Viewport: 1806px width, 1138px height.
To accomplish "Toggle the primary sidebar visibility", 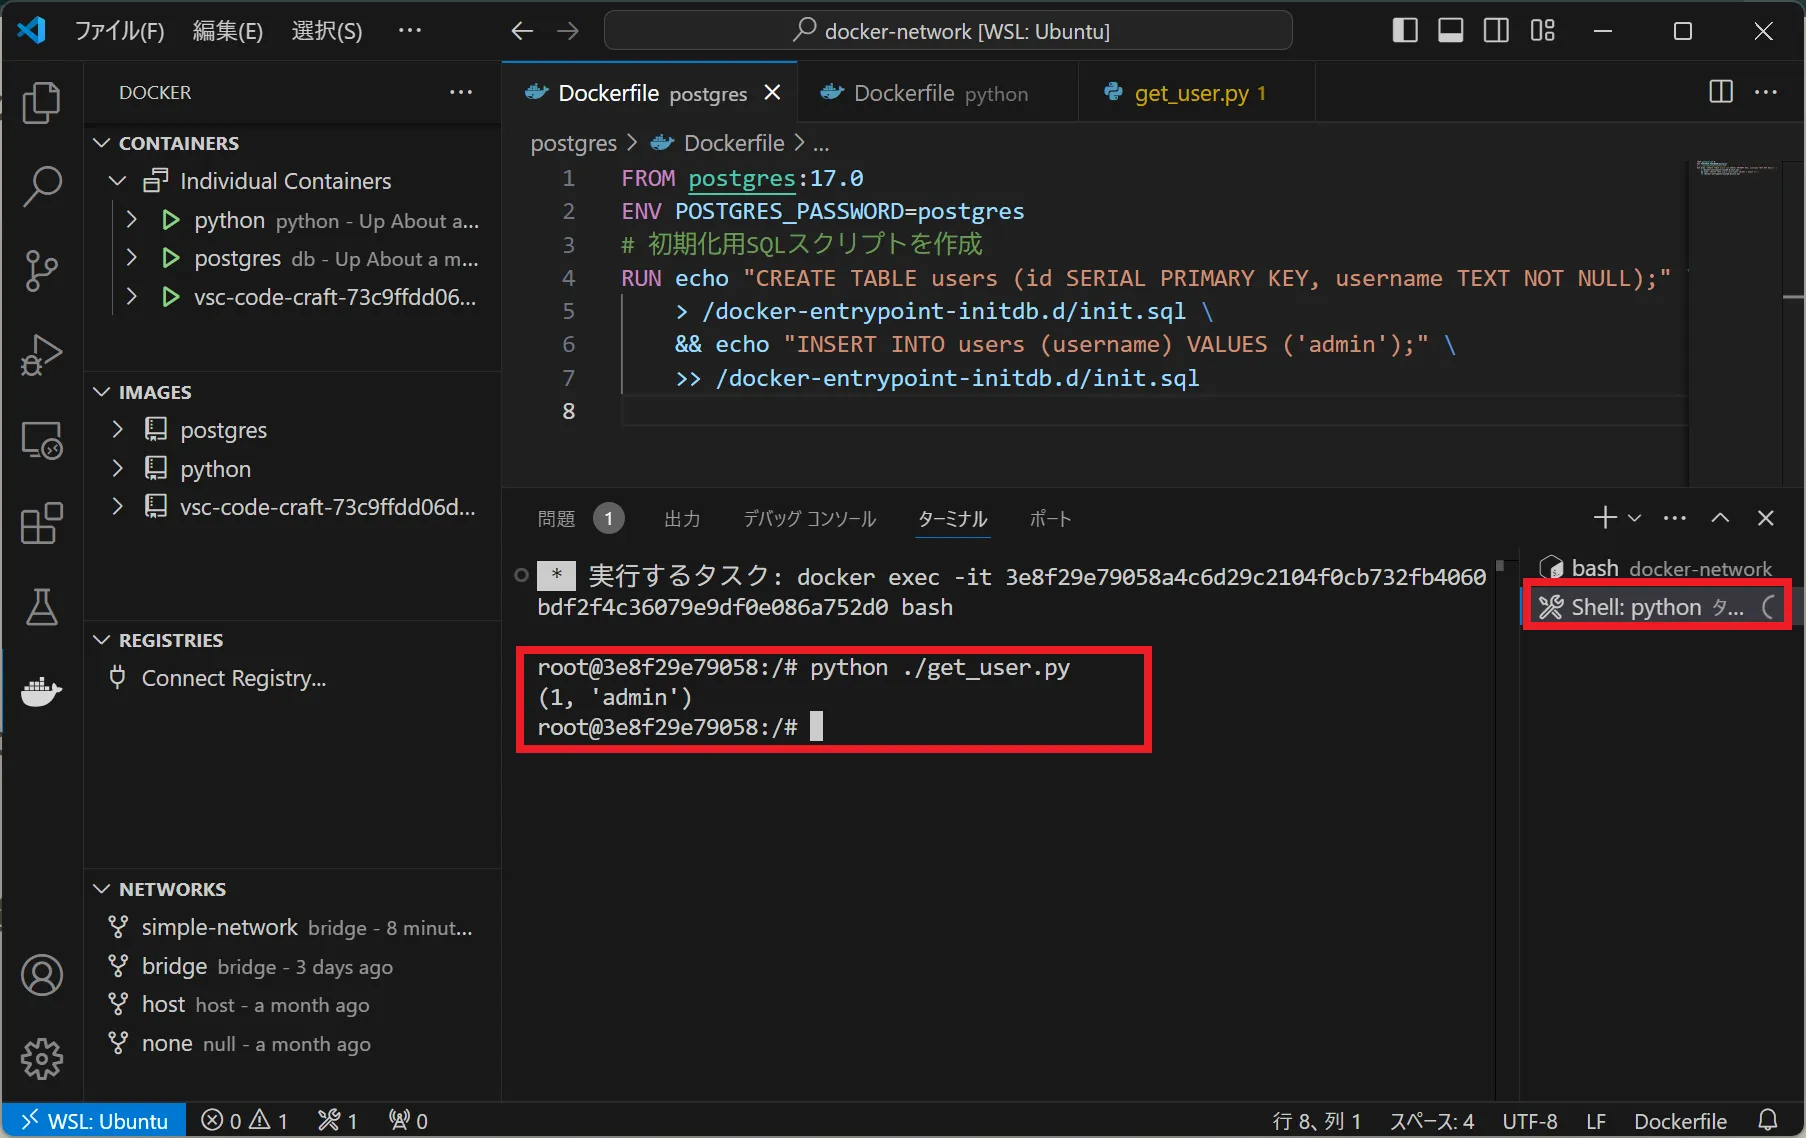I will point(1404,30).
